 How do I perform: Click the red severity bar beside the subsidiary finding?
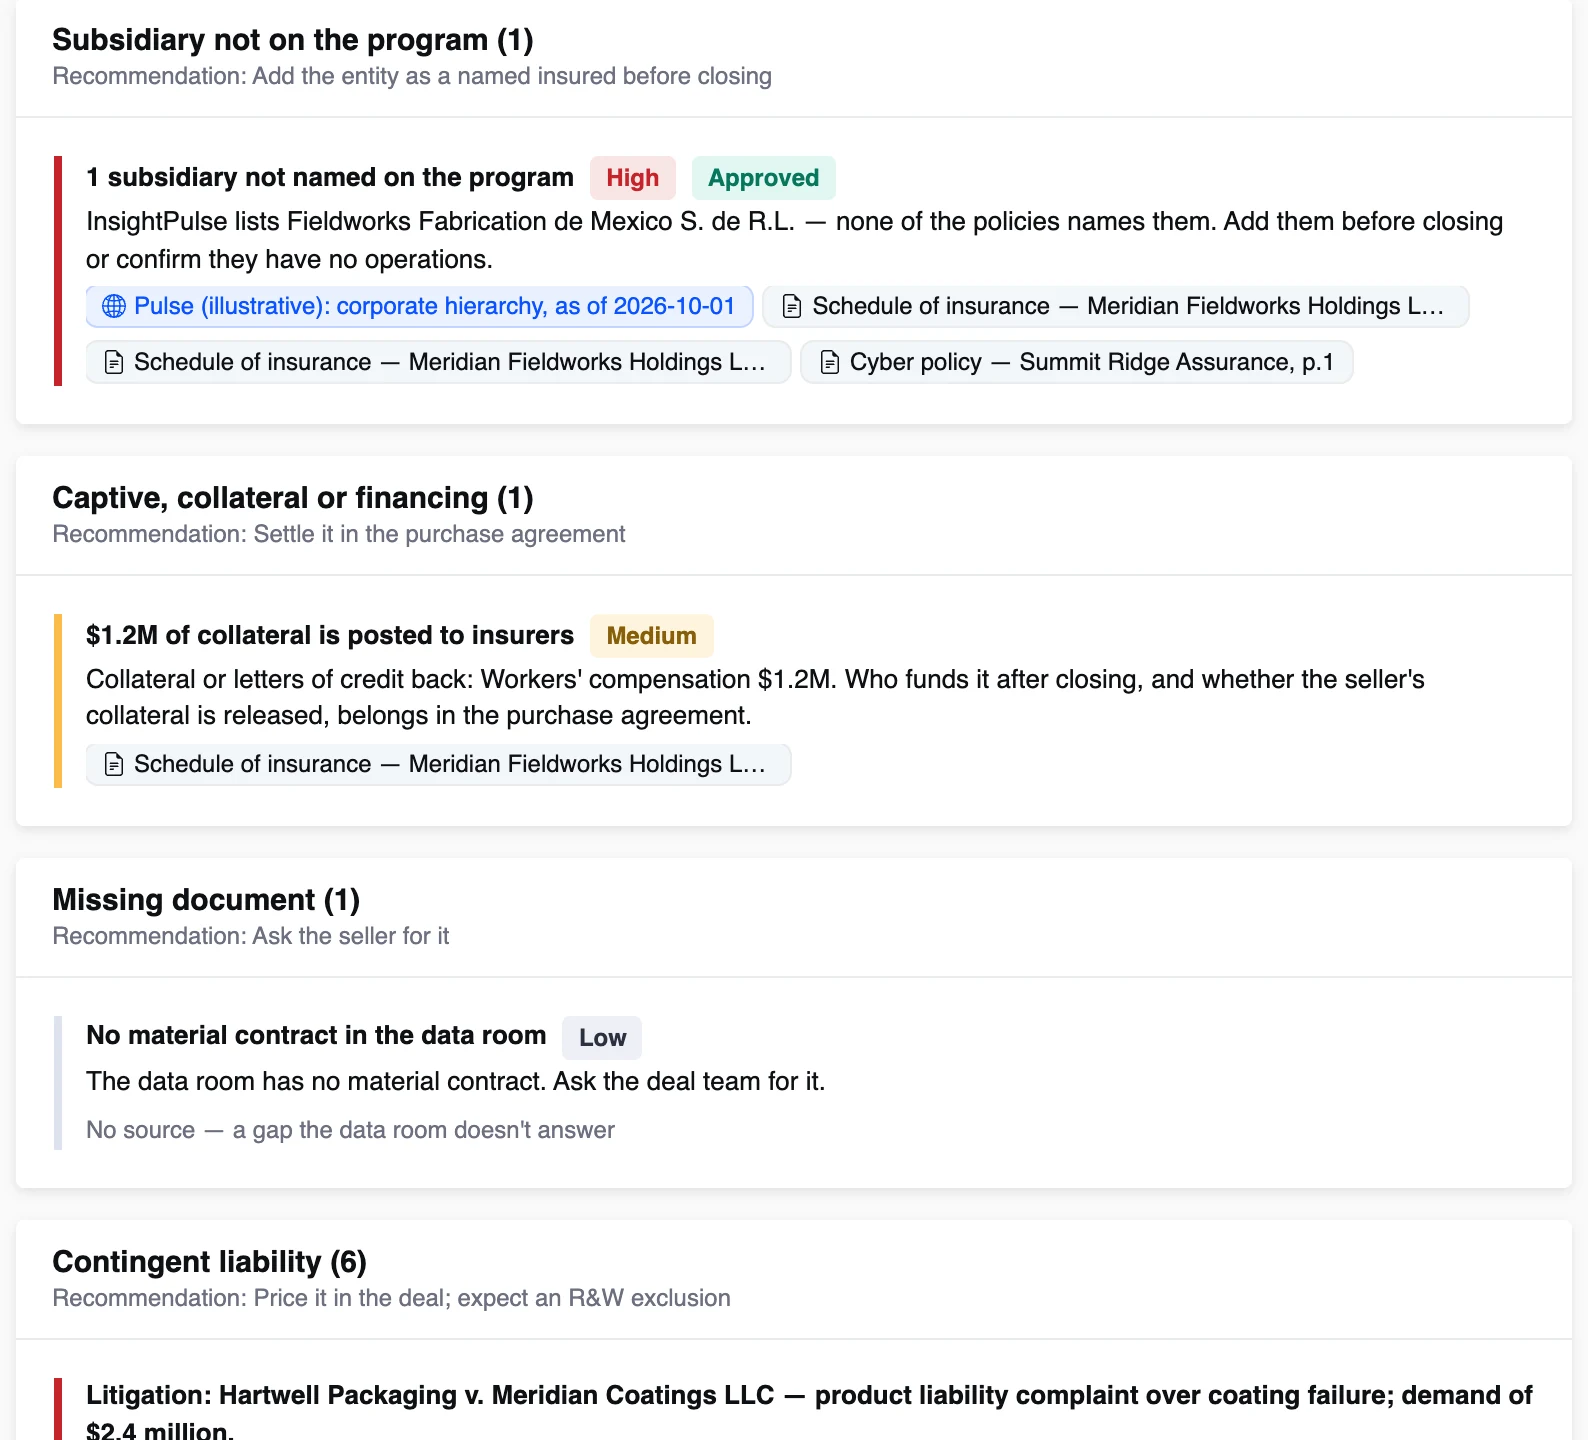coord(58,271)
